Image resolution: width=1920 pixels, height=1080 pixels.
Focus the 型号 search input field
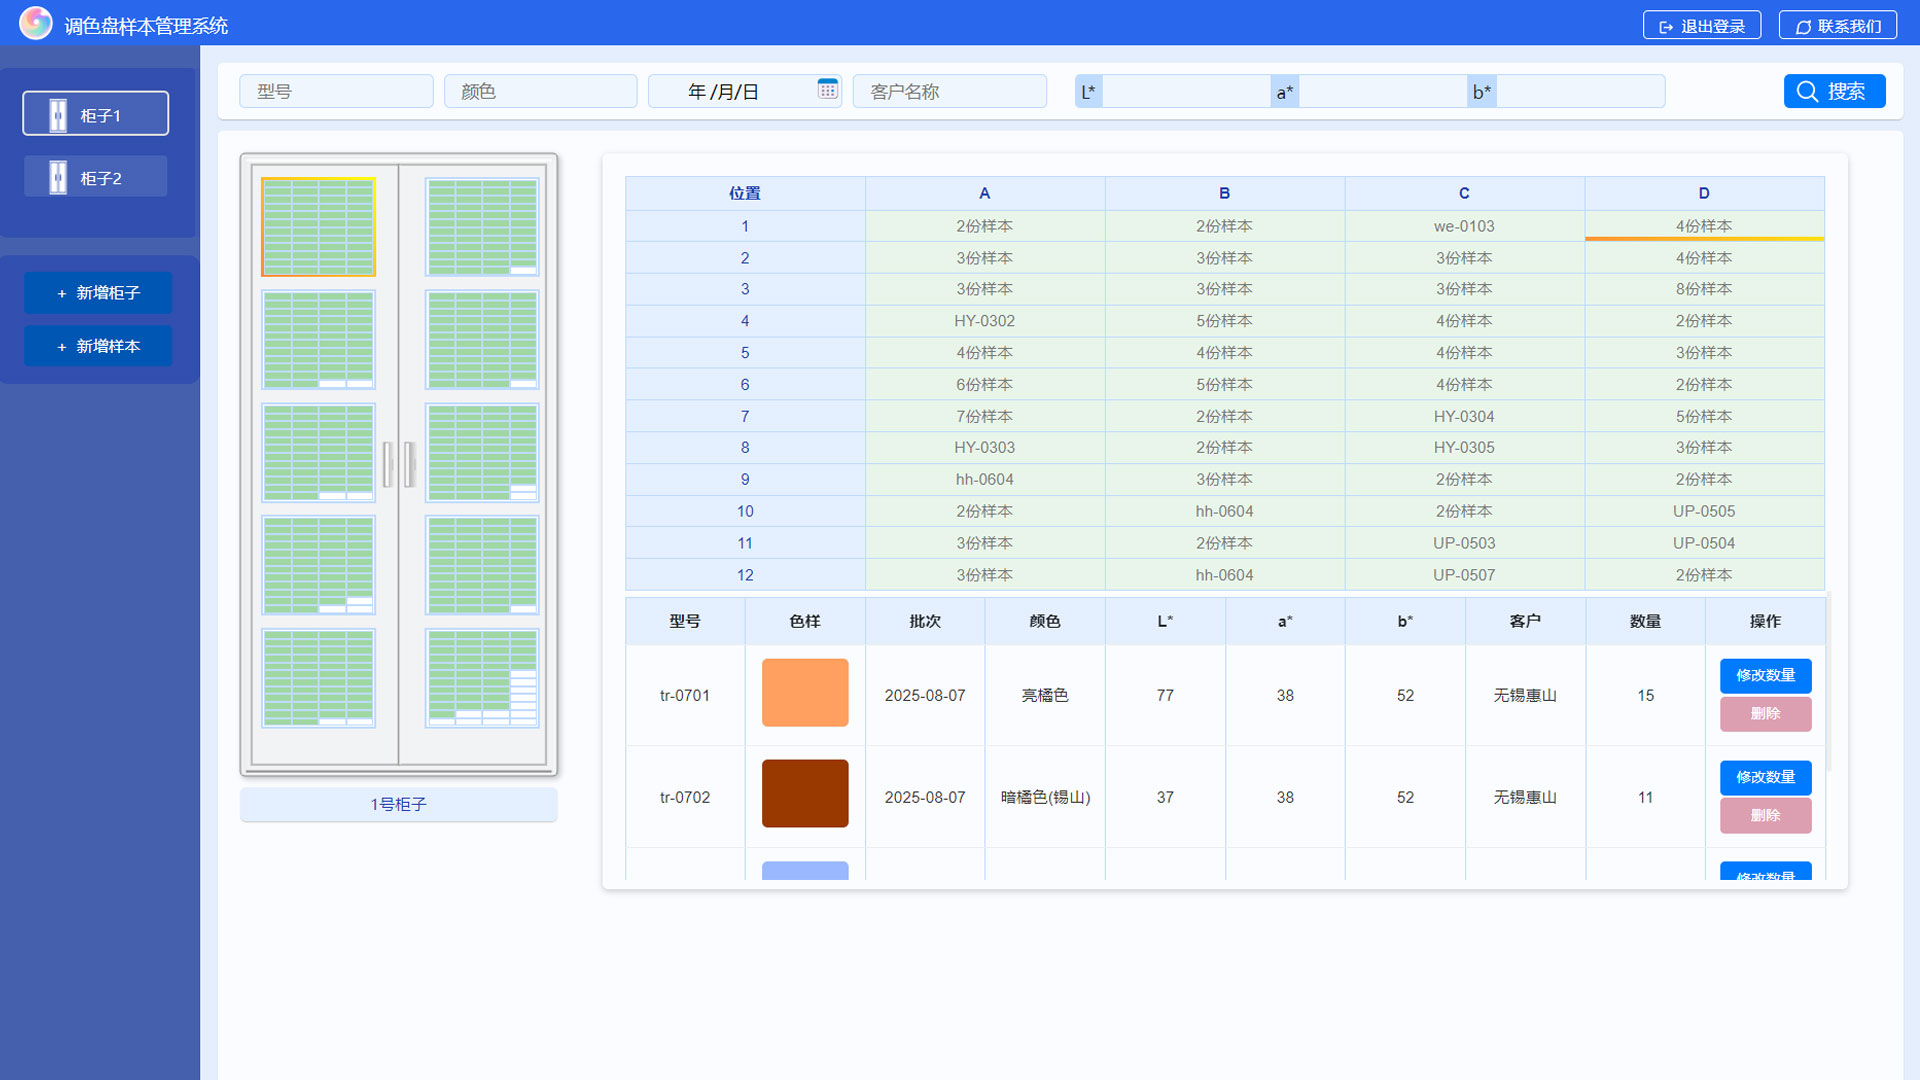[x=336, y=91]
